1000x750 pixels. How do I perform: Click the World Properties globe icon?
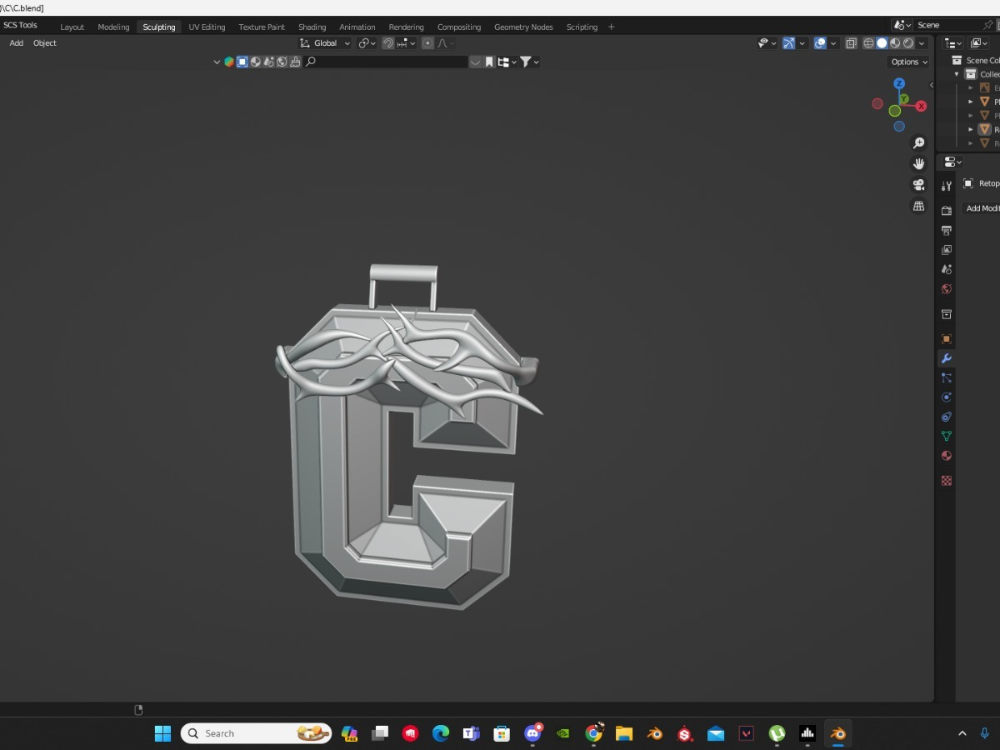[946, 288]
